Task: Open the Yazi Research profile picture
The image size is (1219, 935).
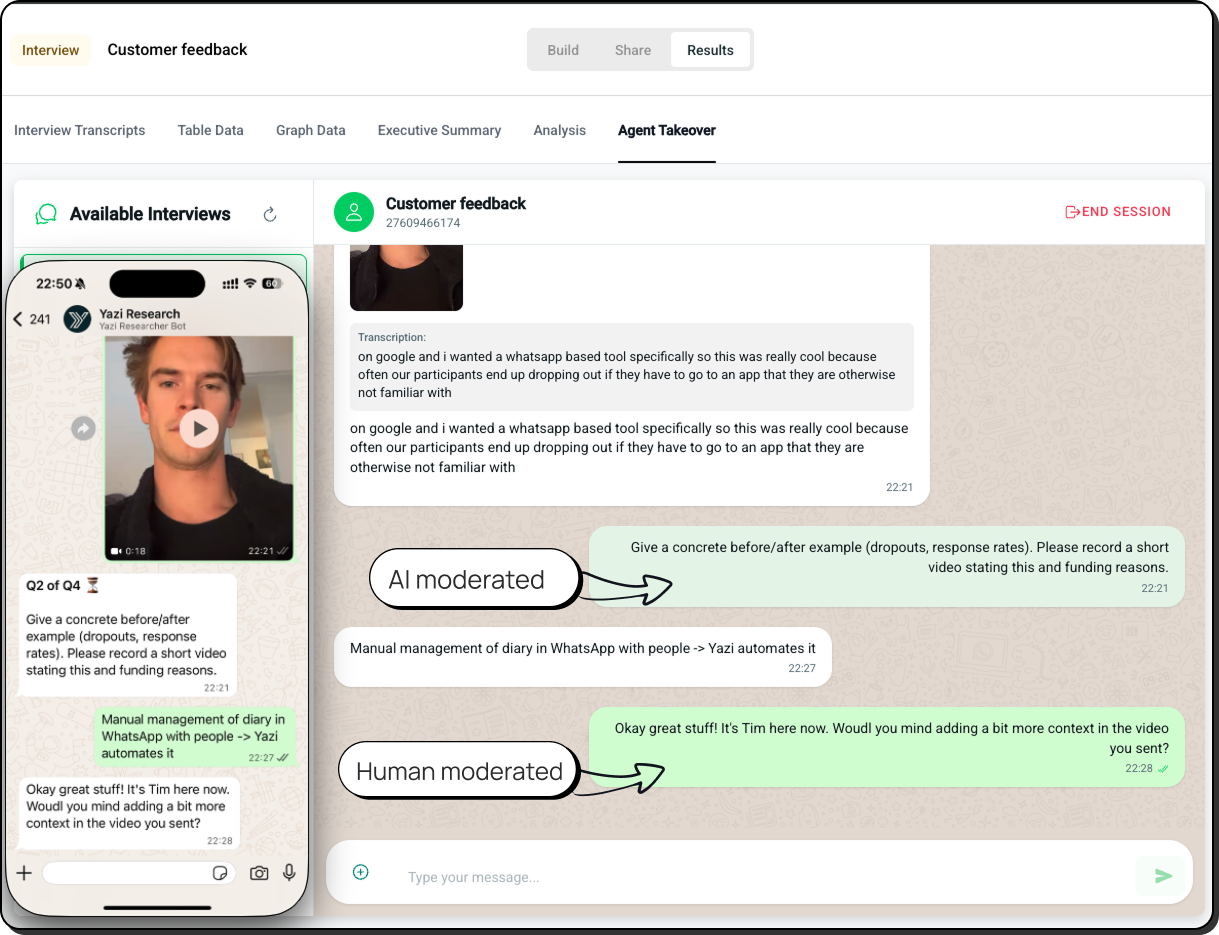Action: click(x=78, y=319)
